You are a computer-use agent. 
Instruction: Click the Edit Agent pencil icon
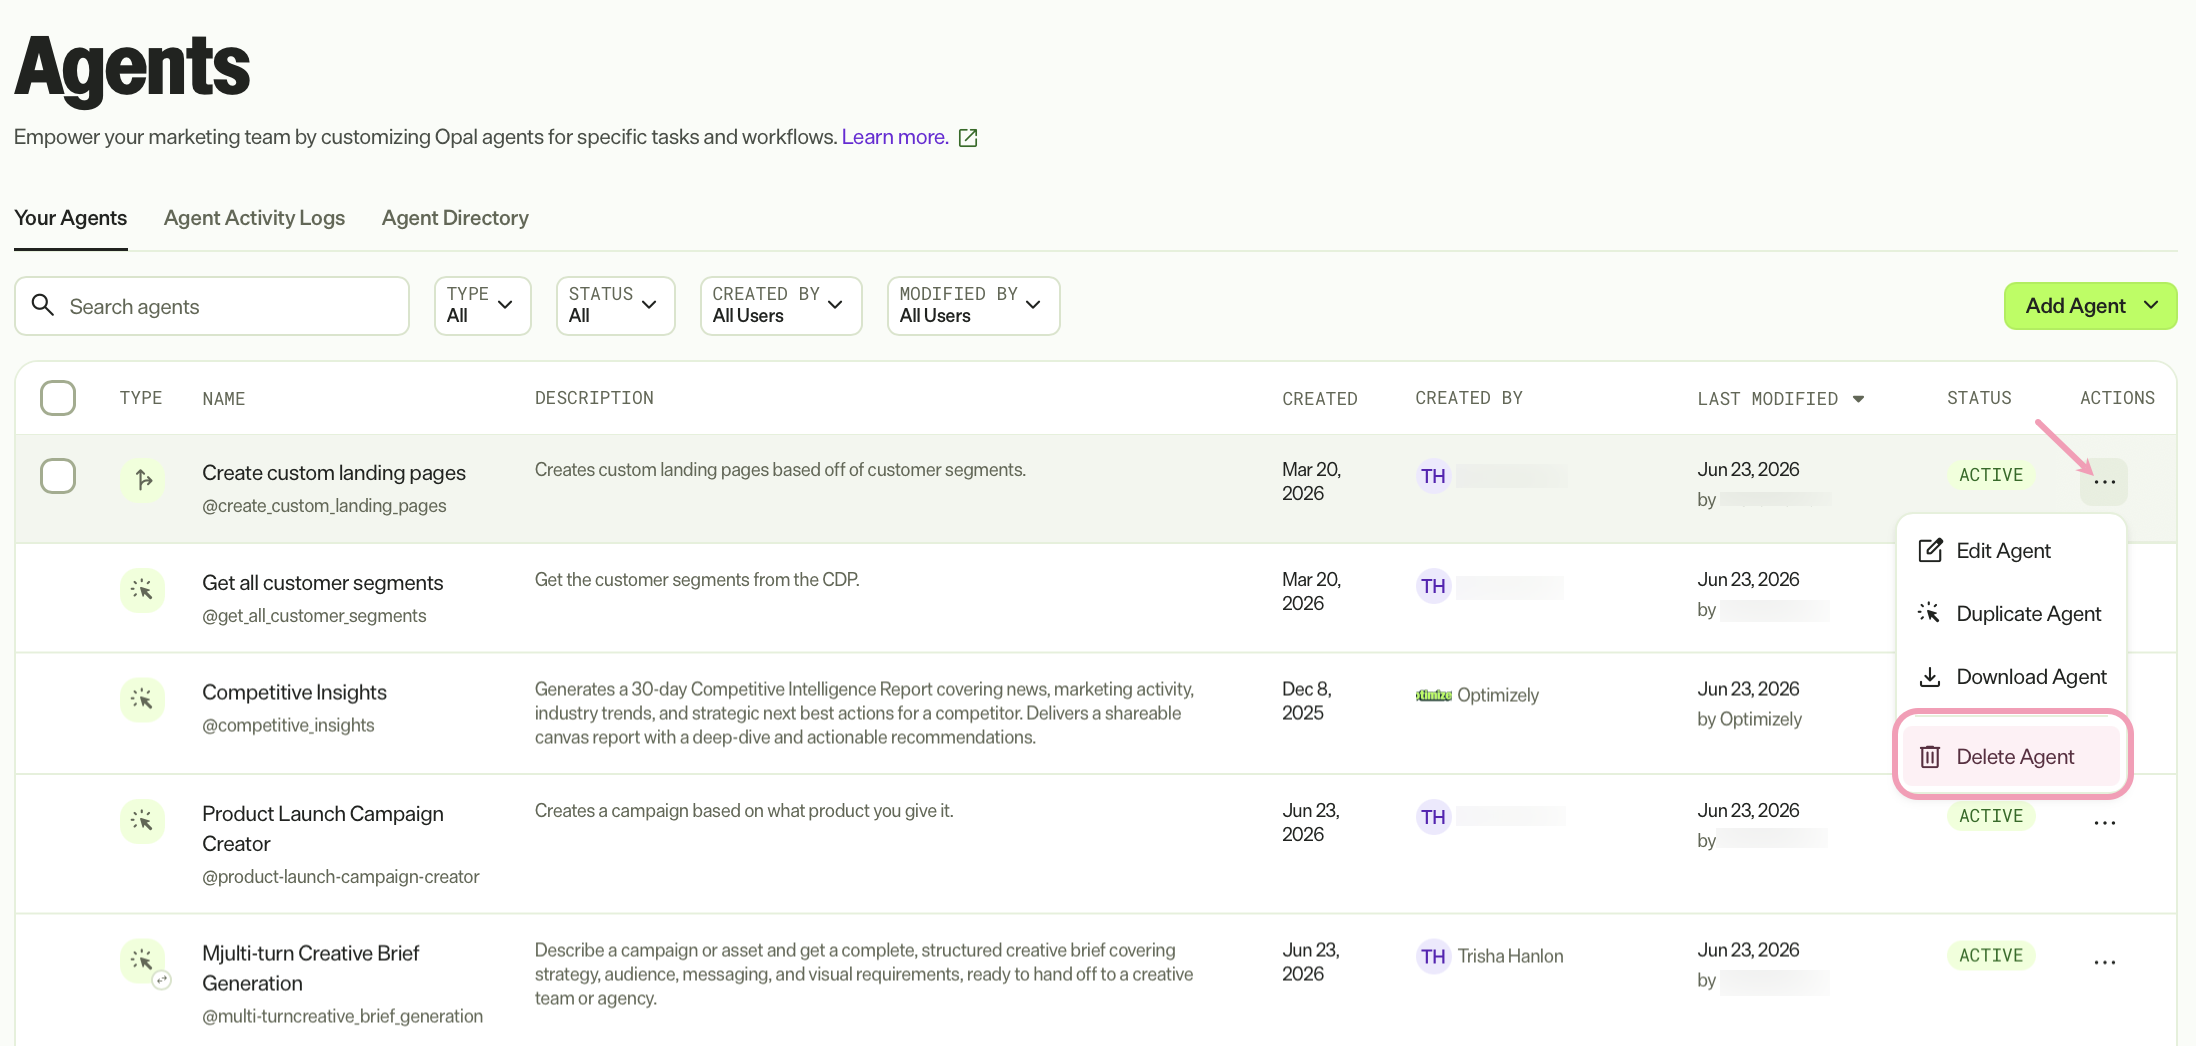1930,550
